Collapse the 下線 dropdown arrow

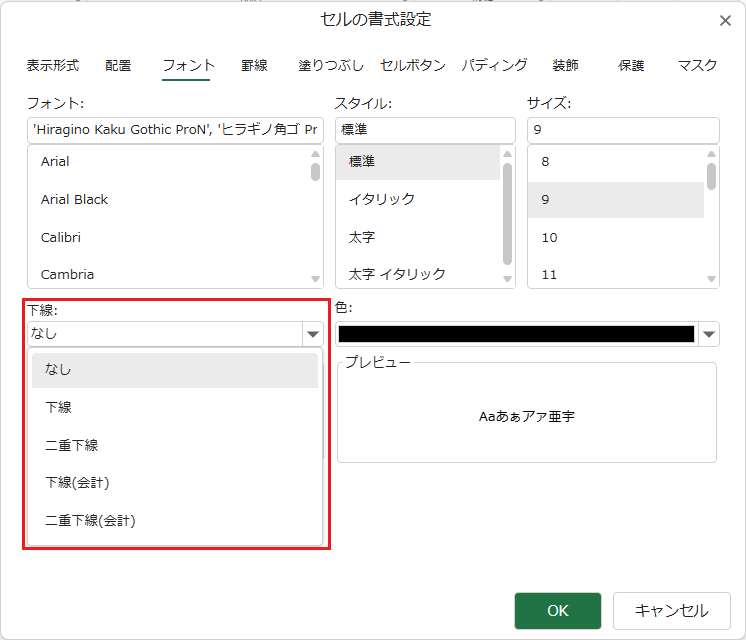click(x=313, y=334)
